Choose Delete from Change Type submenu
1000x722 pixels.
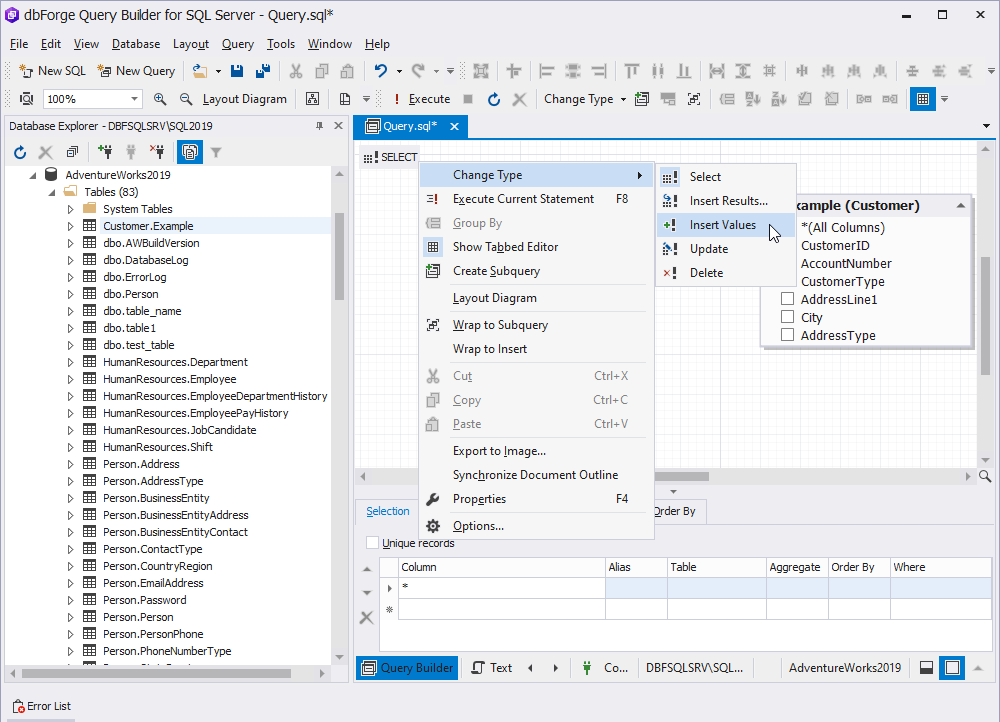pyautogui.click(x=725, y=272)
